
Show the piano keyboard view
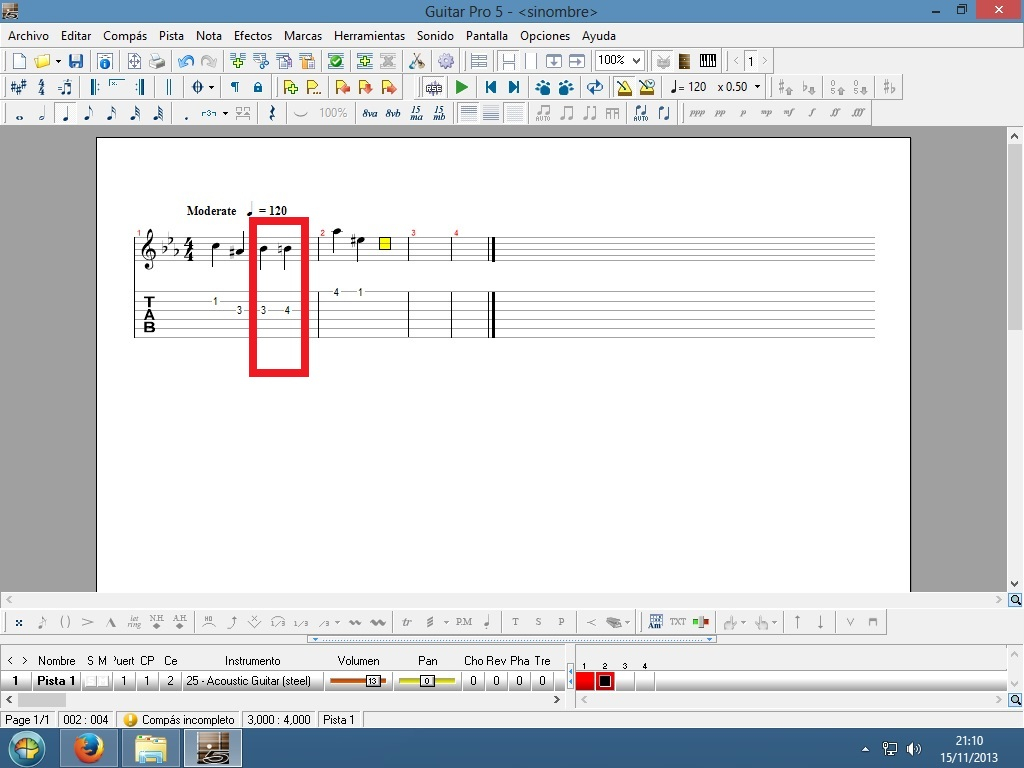pyautogui.click(x=708, y=61)
